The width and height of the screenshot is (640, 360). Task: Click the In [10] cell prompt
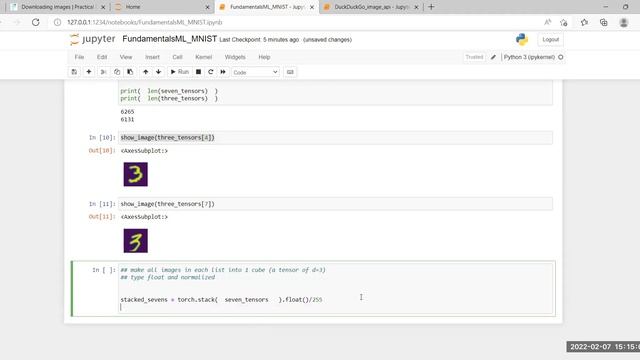click(x=102, y=138)
